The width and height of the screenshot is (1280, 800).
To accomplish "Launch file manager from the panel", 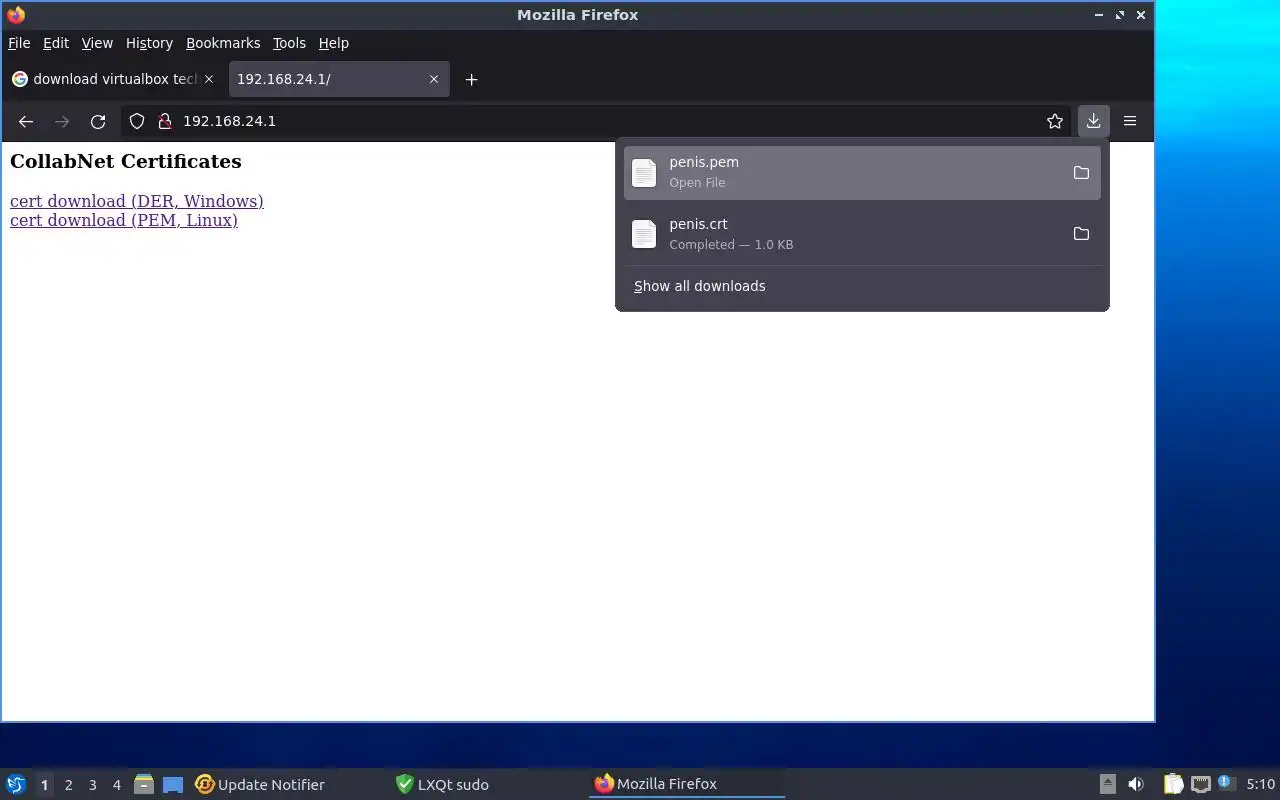I will (143, 784).
